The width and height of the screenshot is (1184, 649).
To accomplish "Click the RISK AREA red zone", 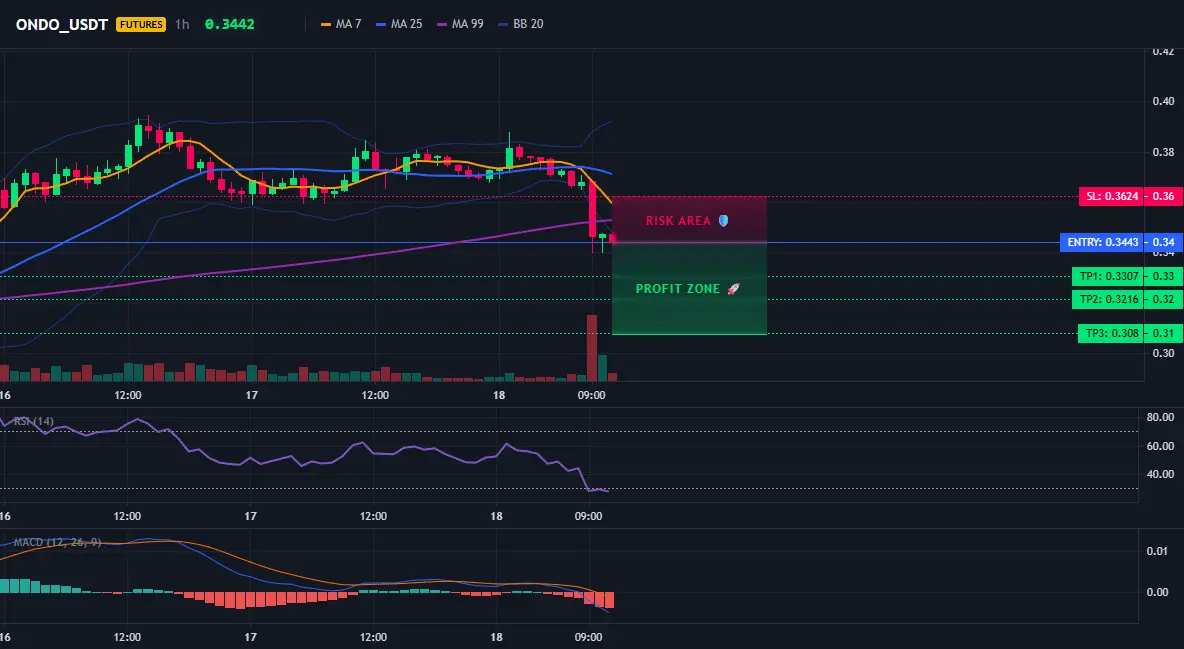I will click(689, 220).
